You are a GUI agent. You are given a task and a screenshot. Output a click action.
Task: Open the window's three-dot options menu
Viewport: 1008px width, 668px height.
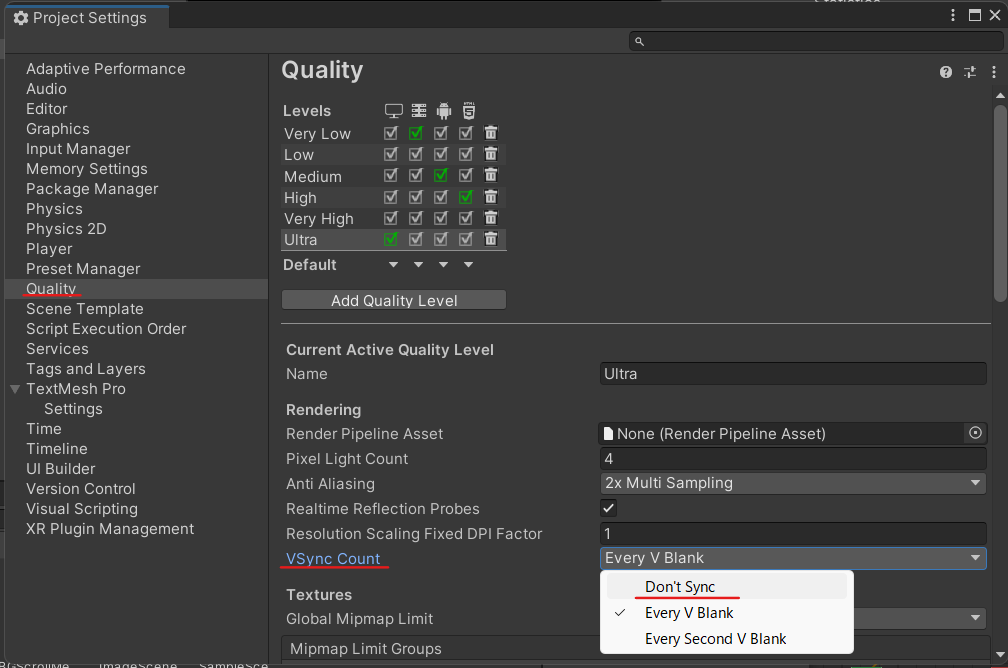pyautogui.click(x=953, y=15)
